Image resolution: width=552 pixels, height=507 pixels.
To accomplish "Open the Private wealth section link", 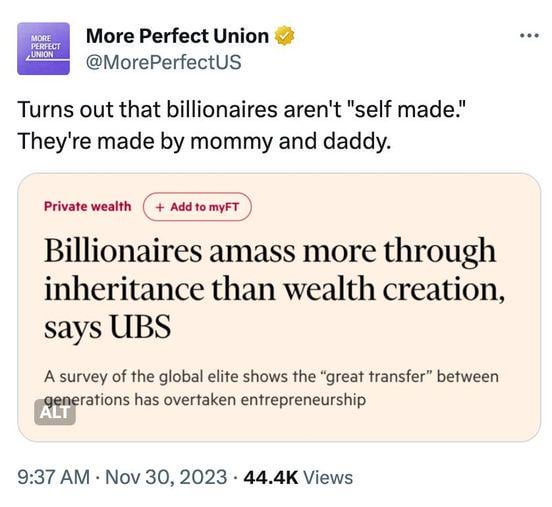I will (88, 206).
